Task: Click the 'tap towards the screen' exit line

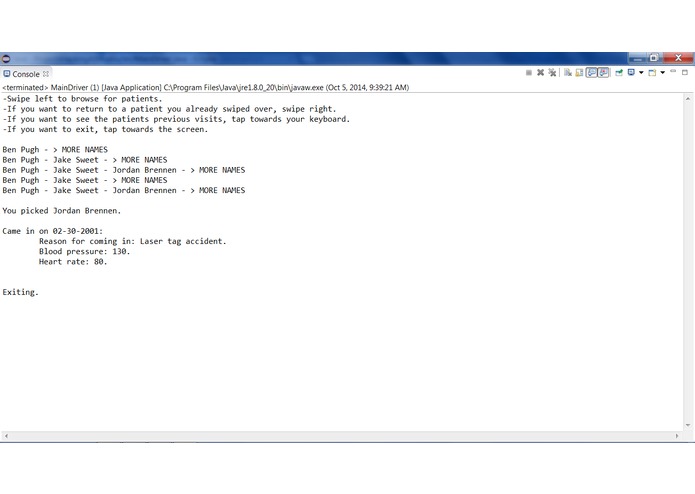Action: click(105, 129)
